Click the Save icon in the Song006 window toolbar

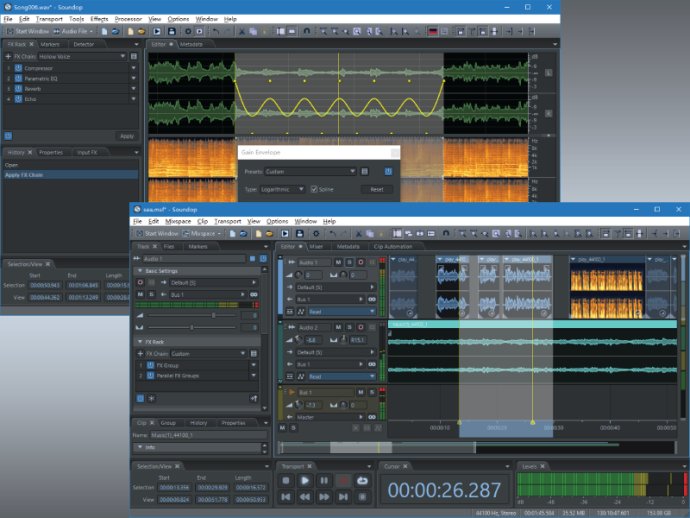172,31
